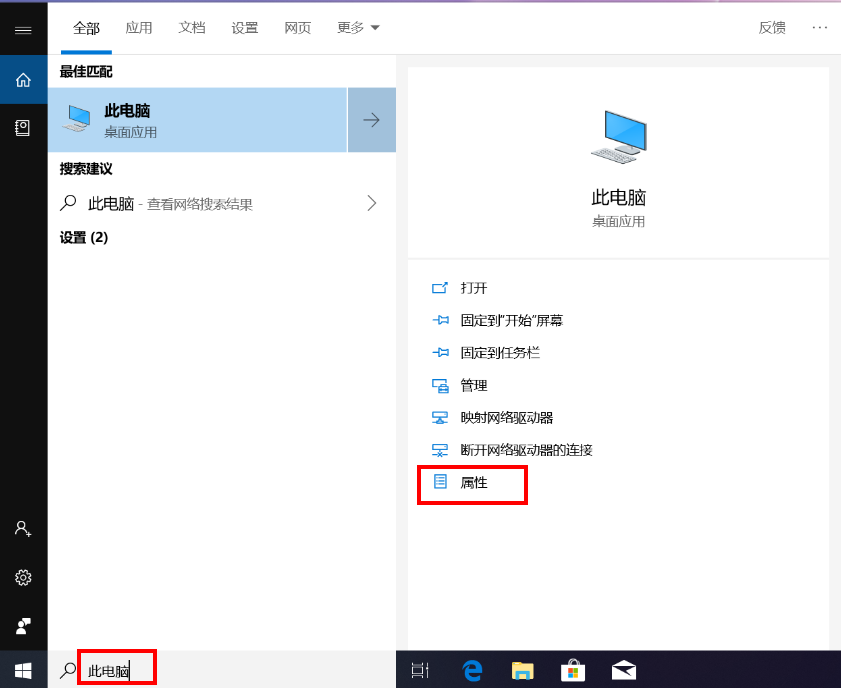This screenshot has height=688, width=841.
Task: Open File Explorer from taskbar
Action: (523, 670)
